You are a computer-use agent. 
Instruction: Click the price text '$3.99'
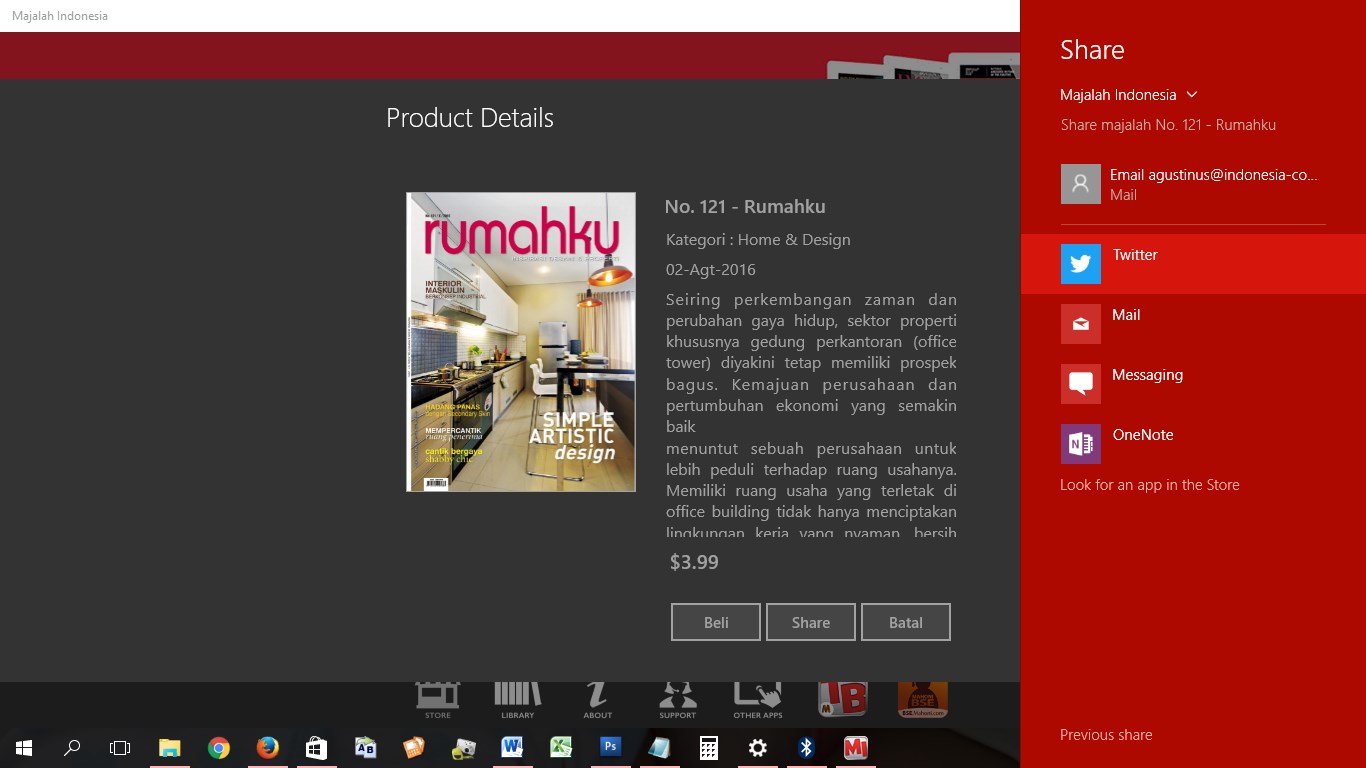pos(694,562)
